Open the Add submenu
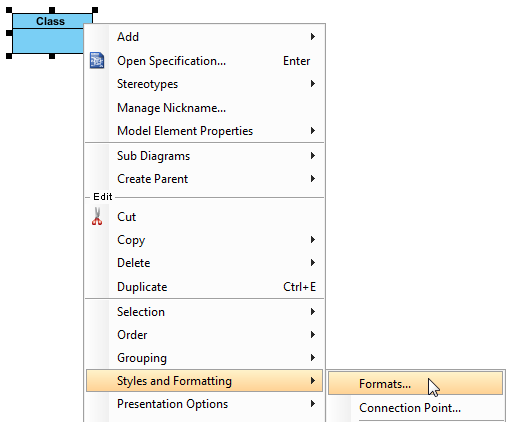507x422 pixels. tap(204, 37)
